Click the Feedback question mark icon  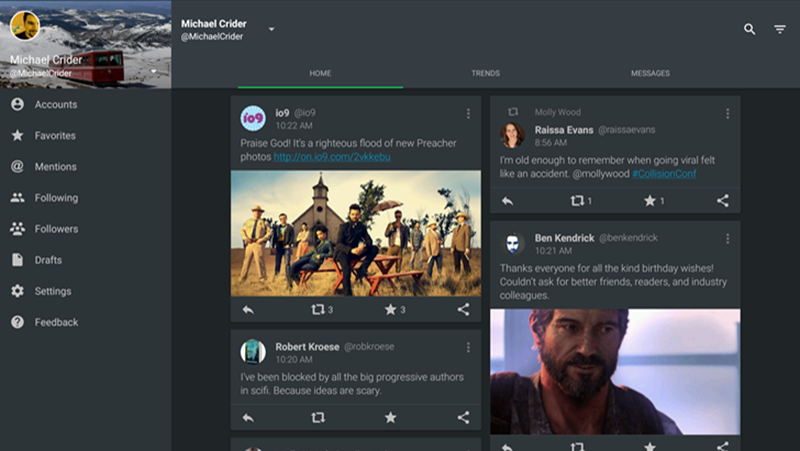[x=17, y=322]
